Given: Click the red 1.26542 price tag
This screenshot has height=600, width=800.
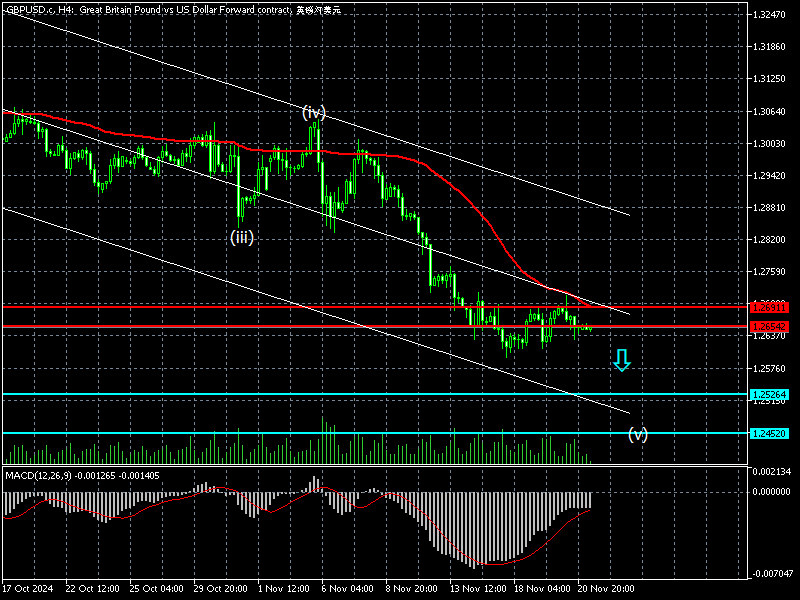Looking at the screenshot, I should tap(769, 327).
